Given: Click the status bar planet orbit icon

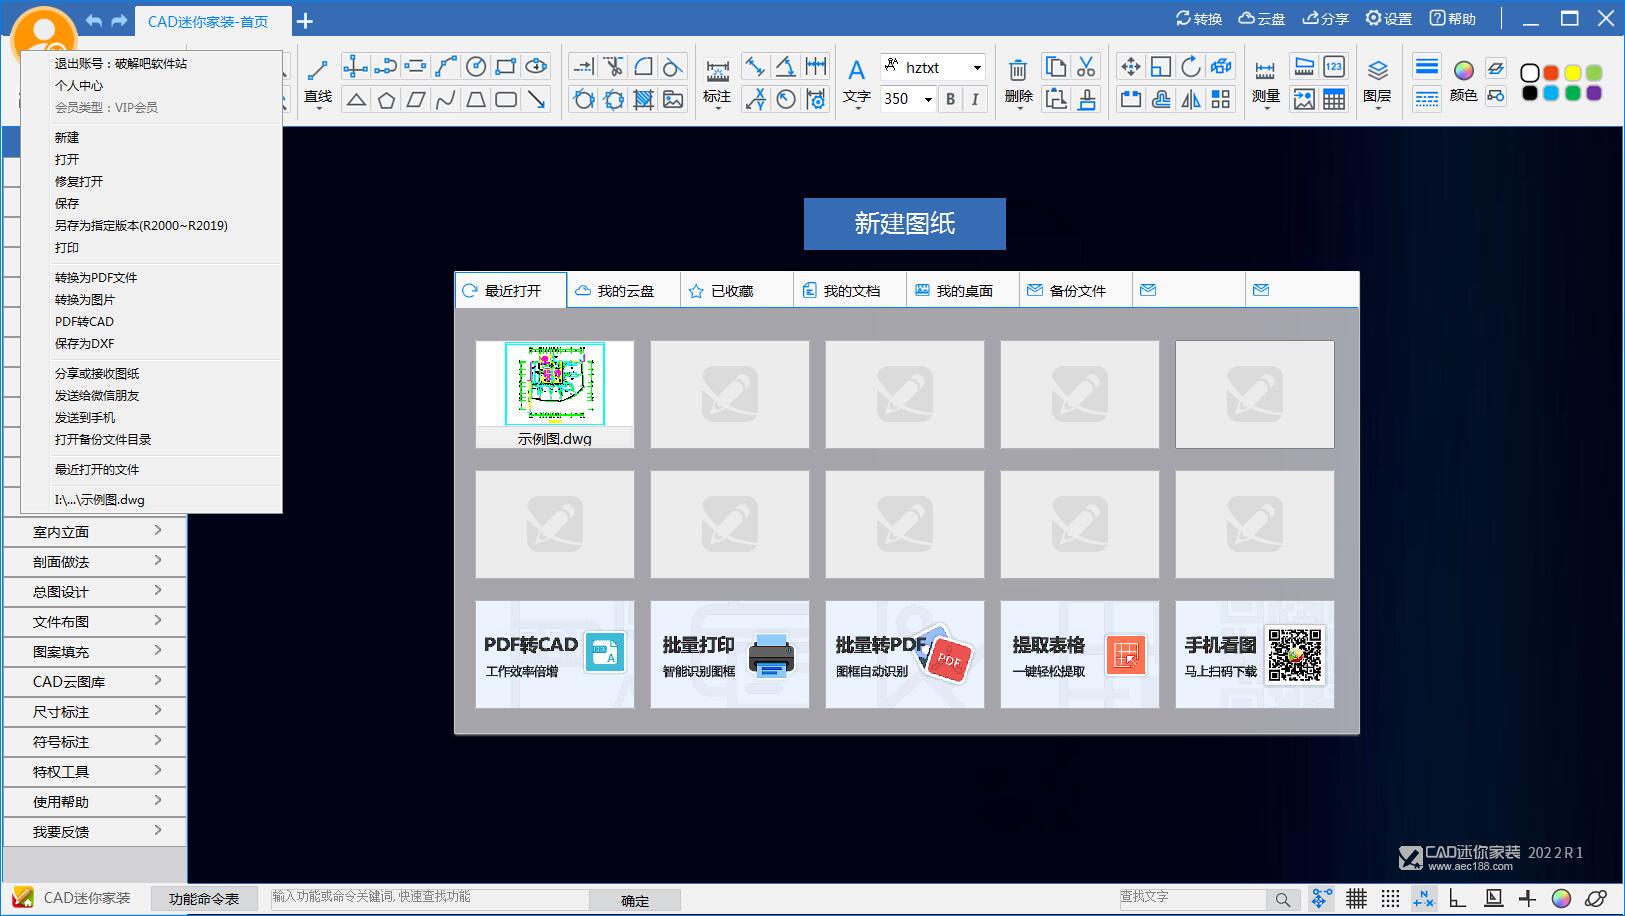Looking at the screenshot, I should click(1596, 898).
